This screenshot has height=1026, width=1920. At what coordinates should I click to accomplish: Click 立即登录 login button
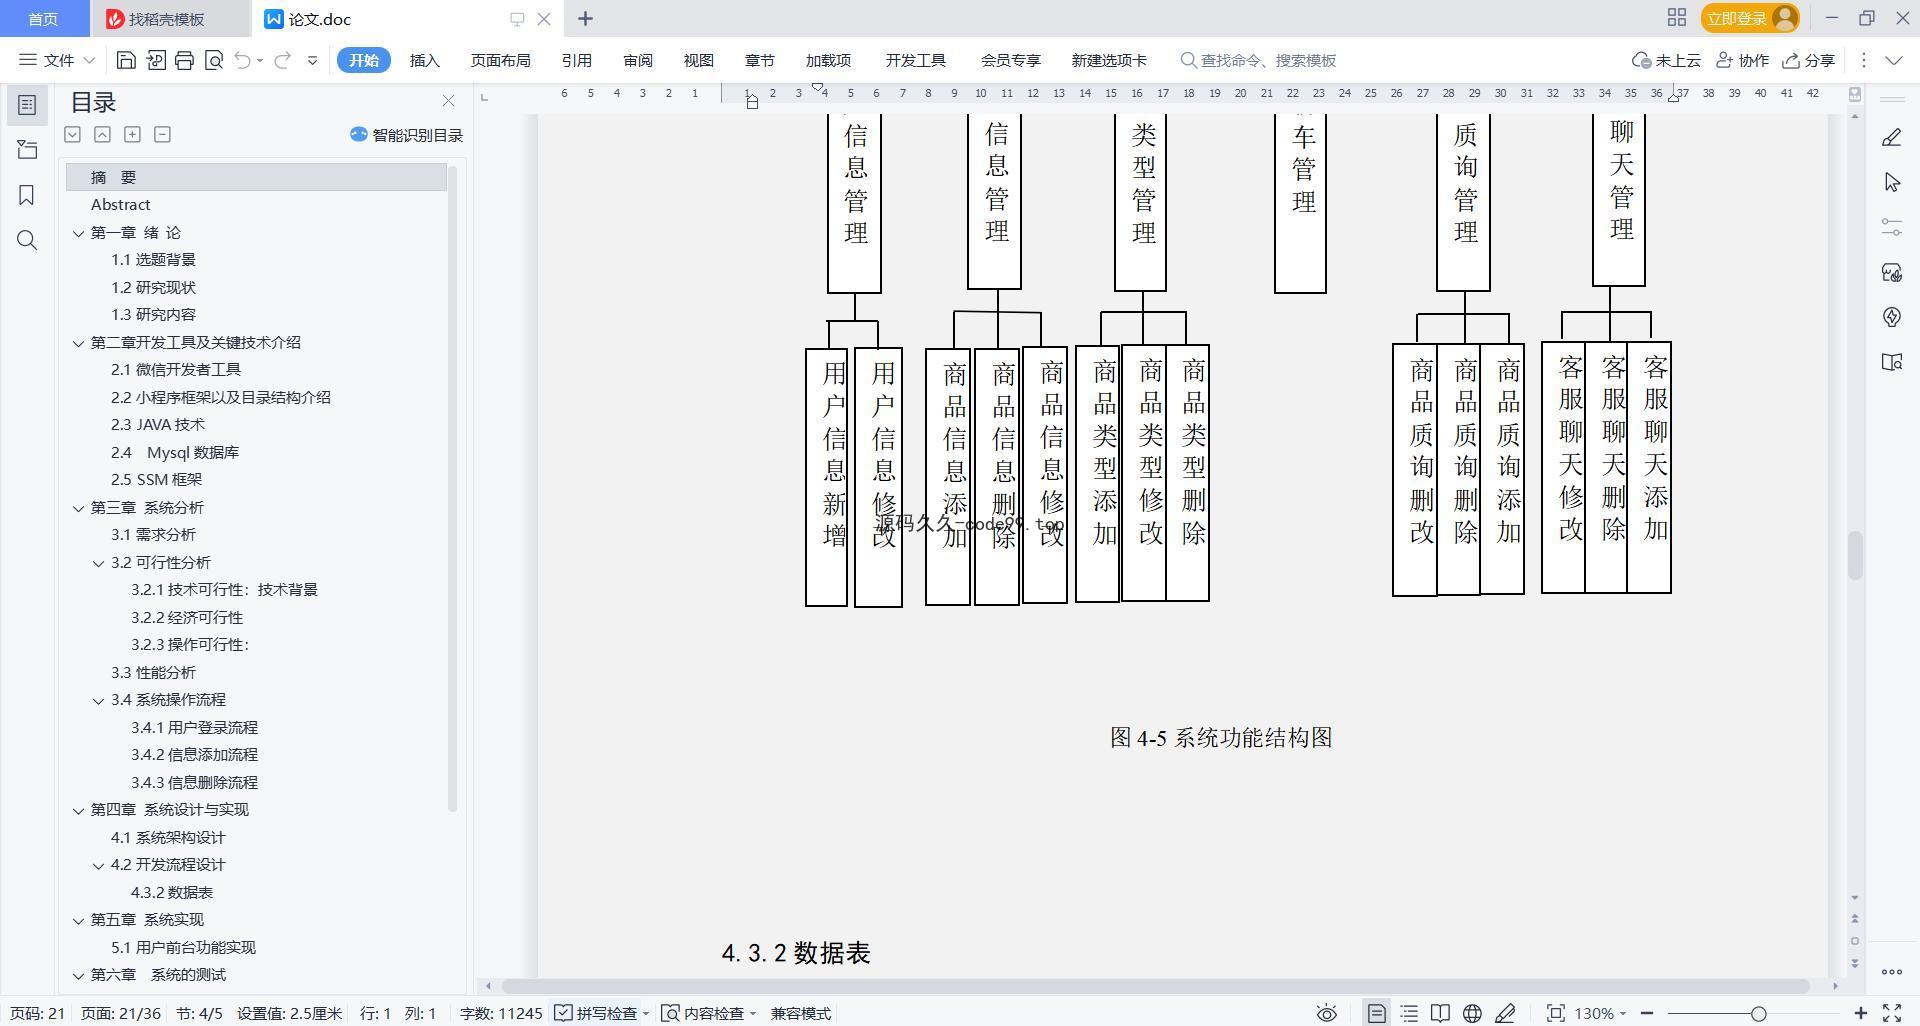tap(1749, 18)
